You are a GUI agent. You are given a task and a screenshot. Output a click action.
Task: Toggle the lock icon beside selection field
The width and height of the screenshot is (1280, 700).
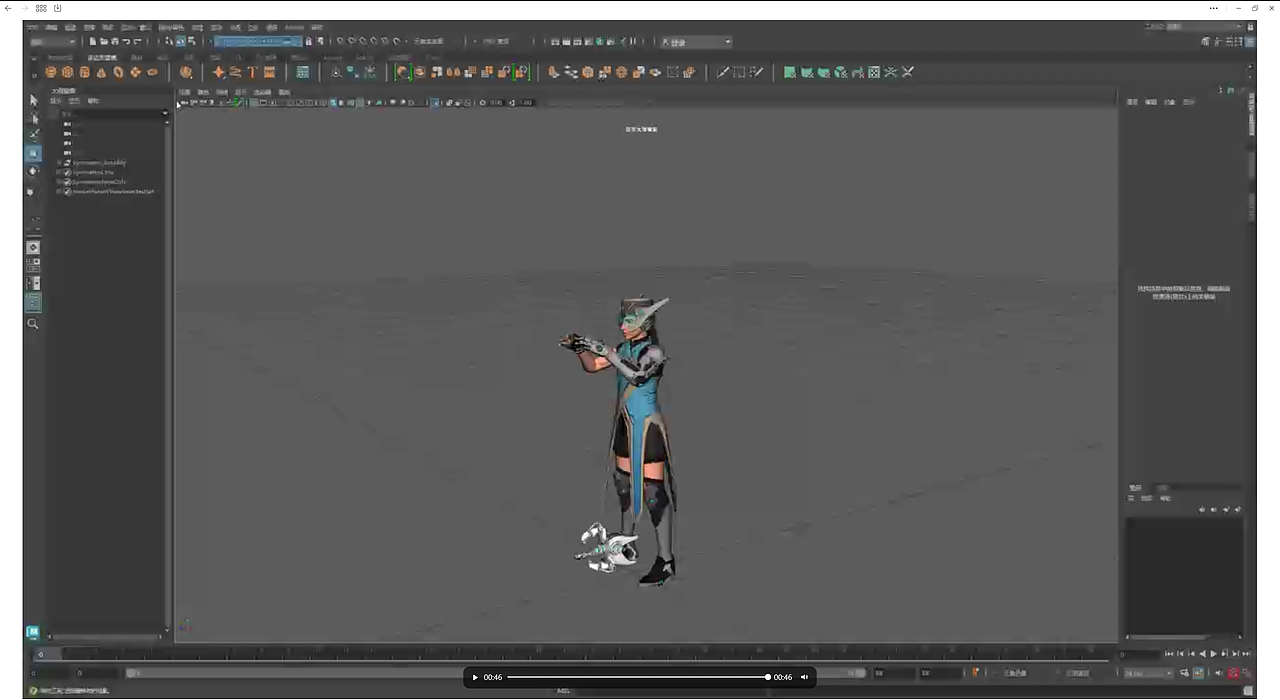coord(308,42)
